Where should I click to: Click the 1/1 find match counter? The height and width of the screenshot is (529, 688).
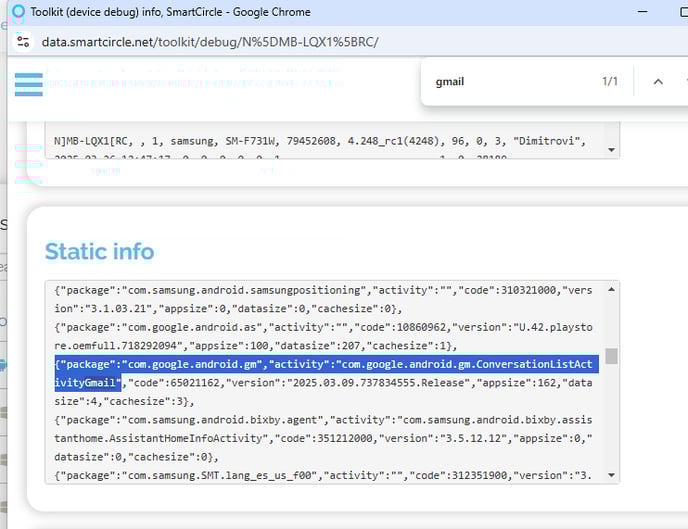coord(609,82)
